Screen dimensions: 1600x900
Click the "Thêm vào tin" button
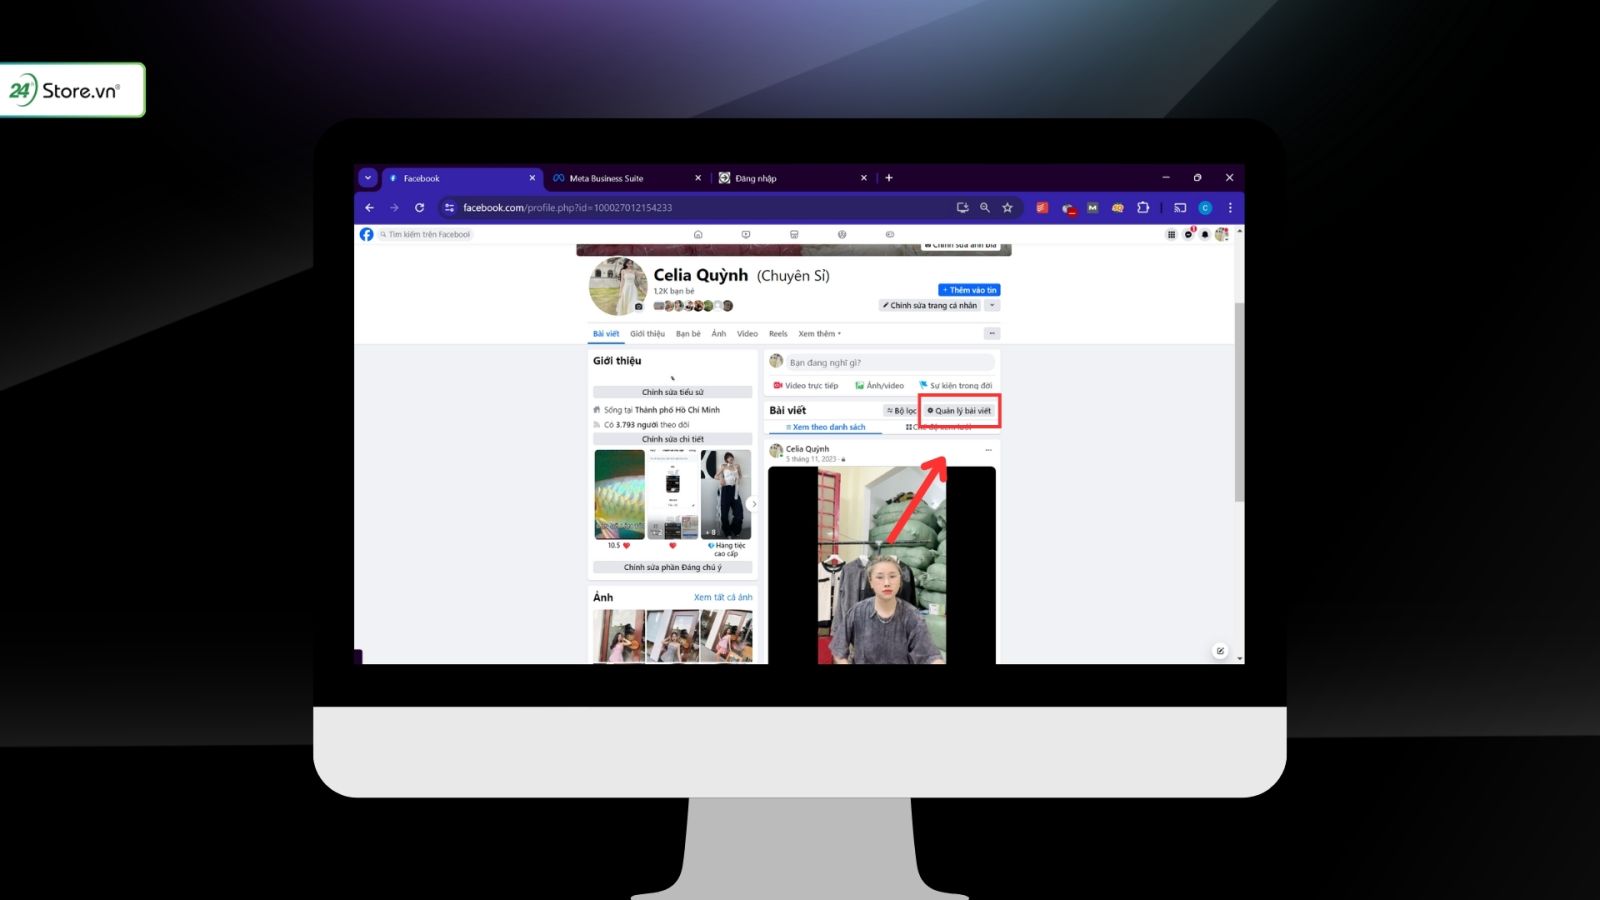pos(969,290)
